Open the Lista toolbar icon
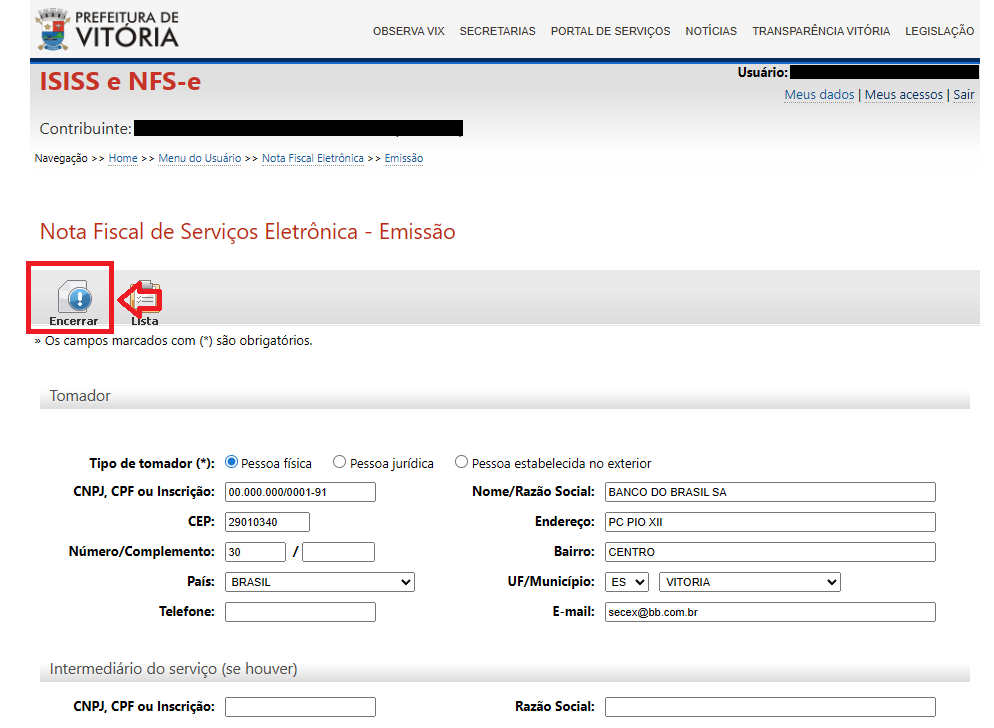 146,302
